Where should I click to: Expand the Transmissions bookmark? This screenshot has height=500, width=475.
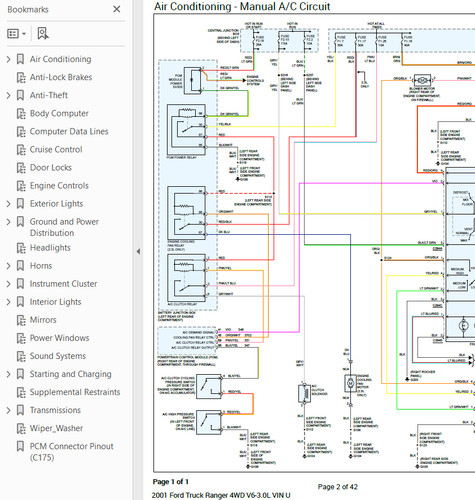pyautogui.click(x=9, y=410)
